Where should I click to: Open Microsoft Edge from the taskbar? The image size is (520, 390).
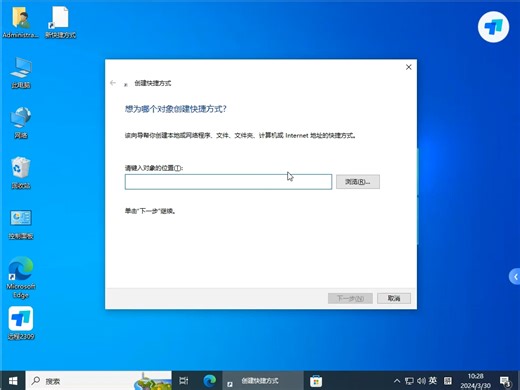[210, 380]
